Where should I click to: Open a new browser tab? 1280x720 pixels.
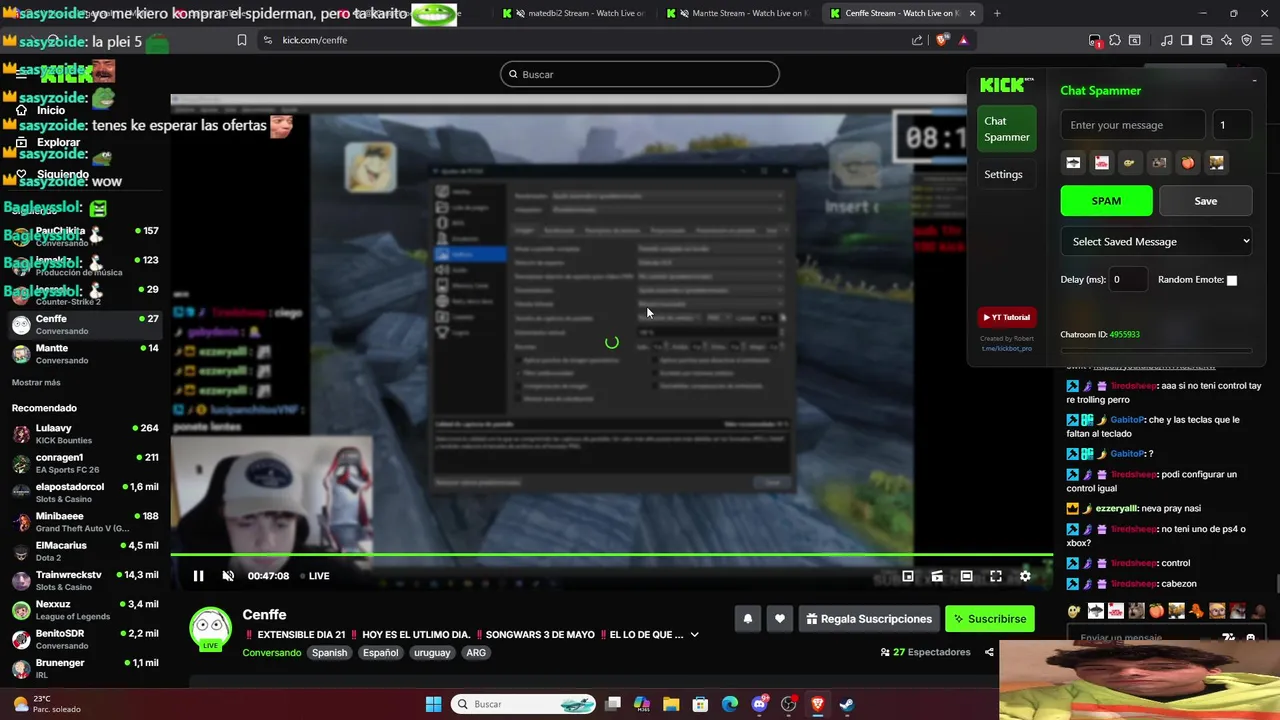997,13
